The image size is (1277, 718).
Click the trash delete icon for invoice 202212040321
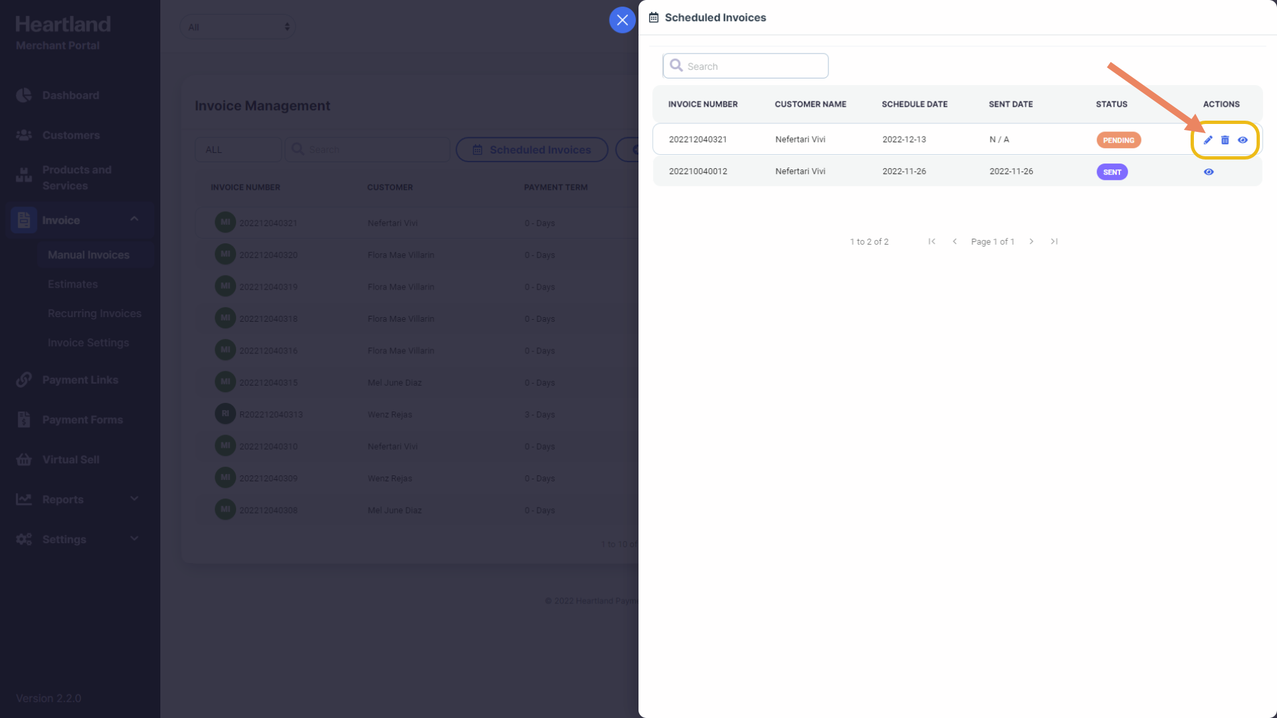(x=1225, y=140)
